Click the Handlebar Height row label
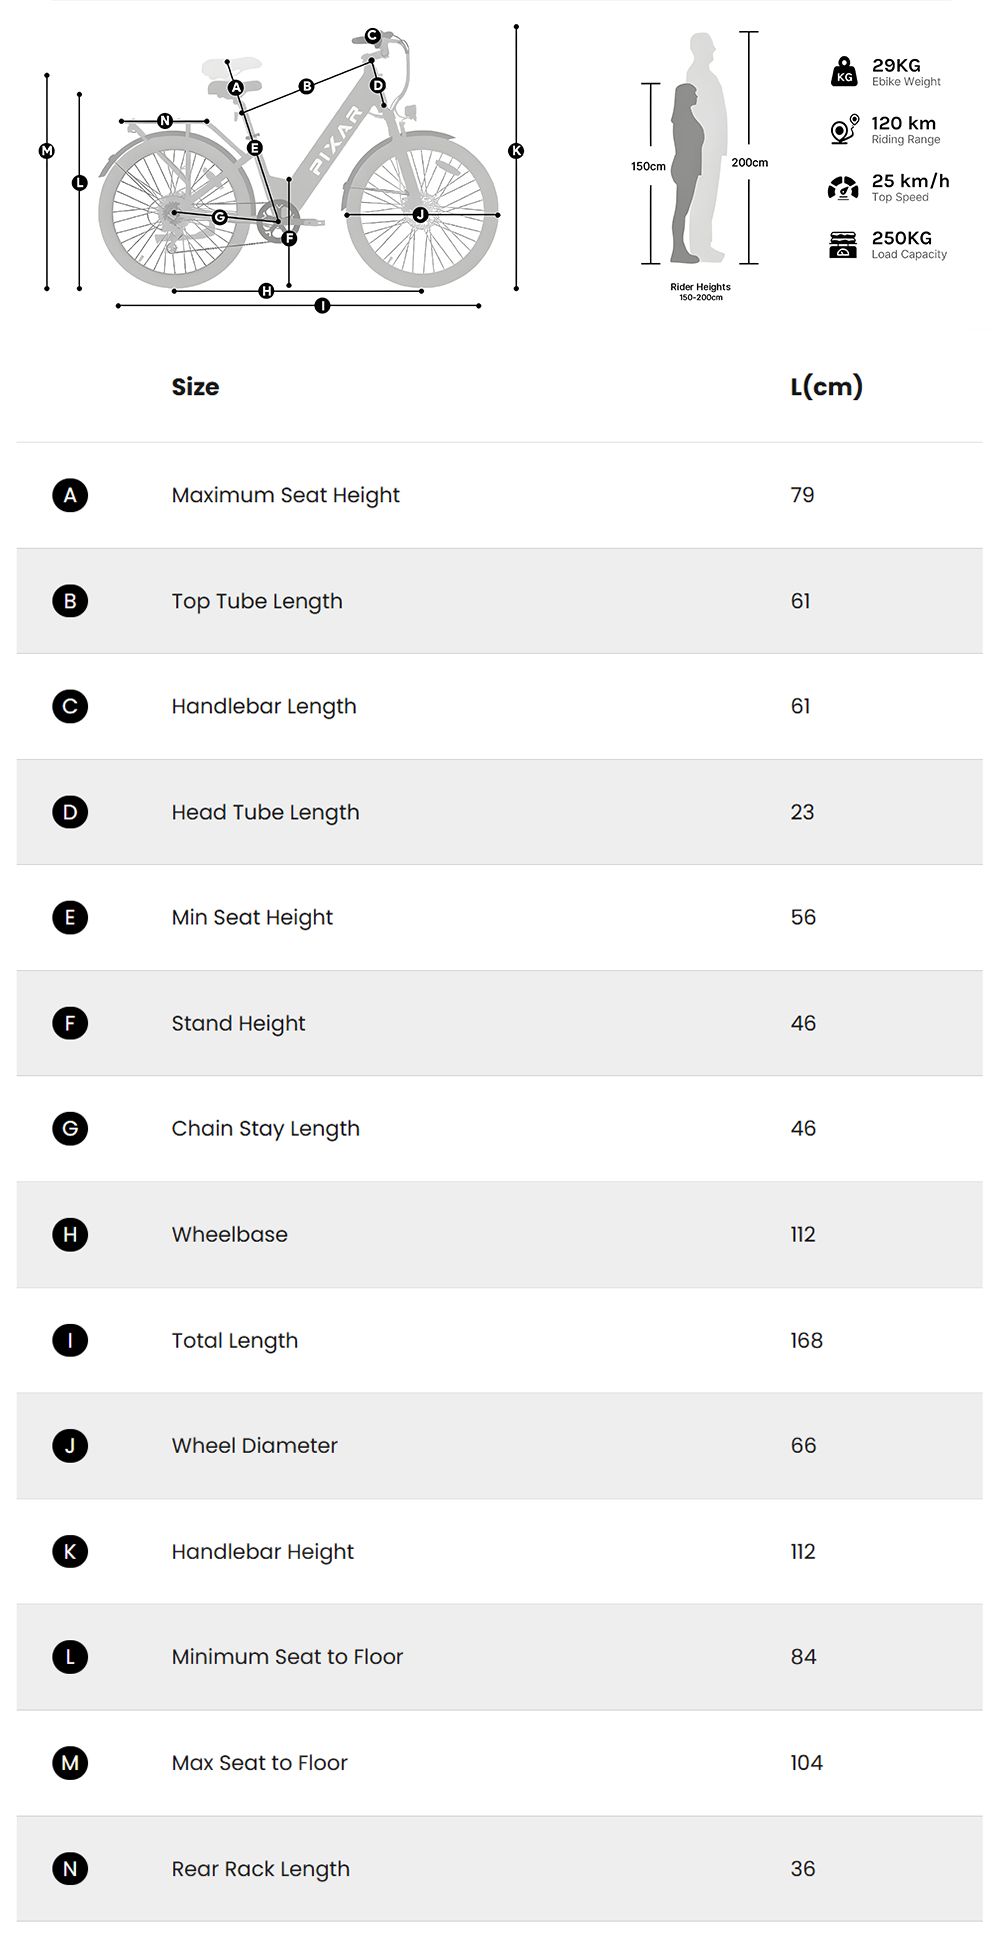The height and width of the screenshot is (1955, 1000). (262, 1551)
